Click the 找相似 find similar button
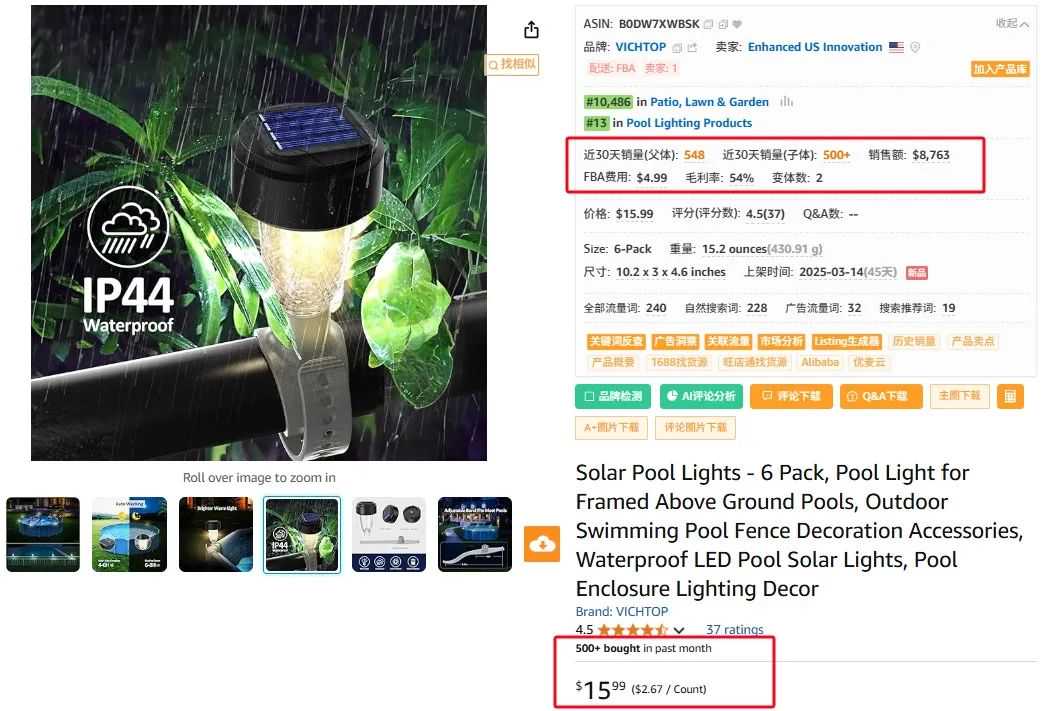 512,64
